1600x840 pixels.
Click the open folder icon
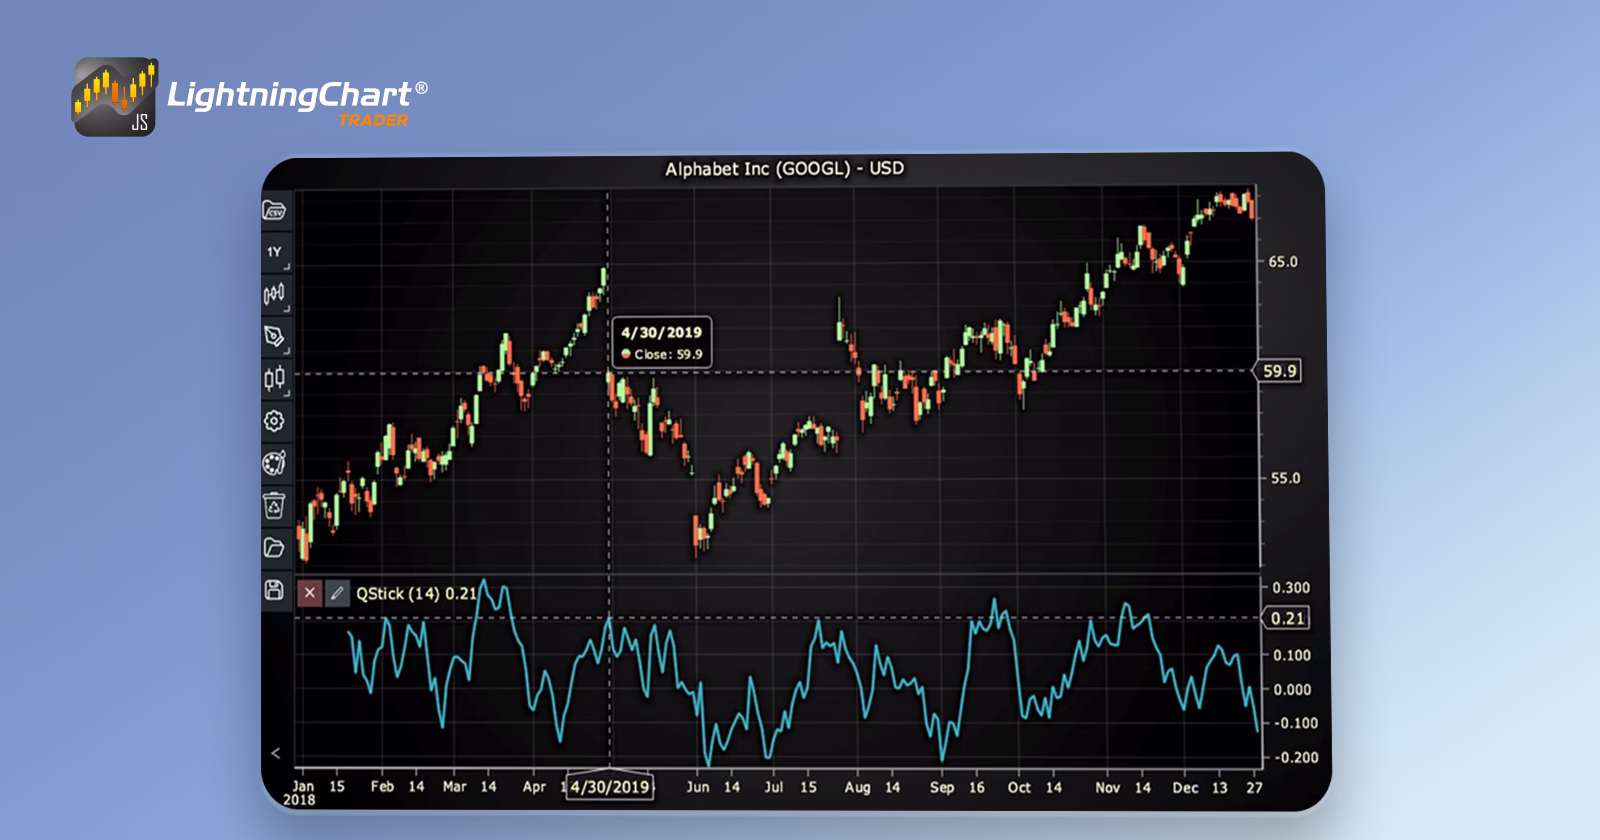274,547
